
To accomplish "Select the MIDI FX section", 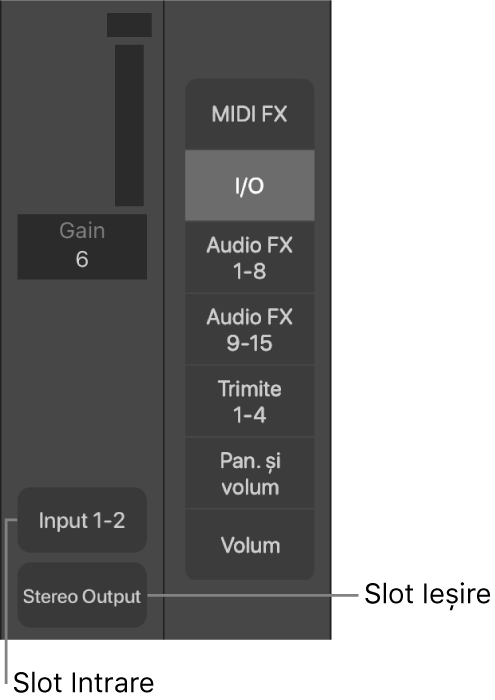I will pyautogui.click(x=250, y=114).
